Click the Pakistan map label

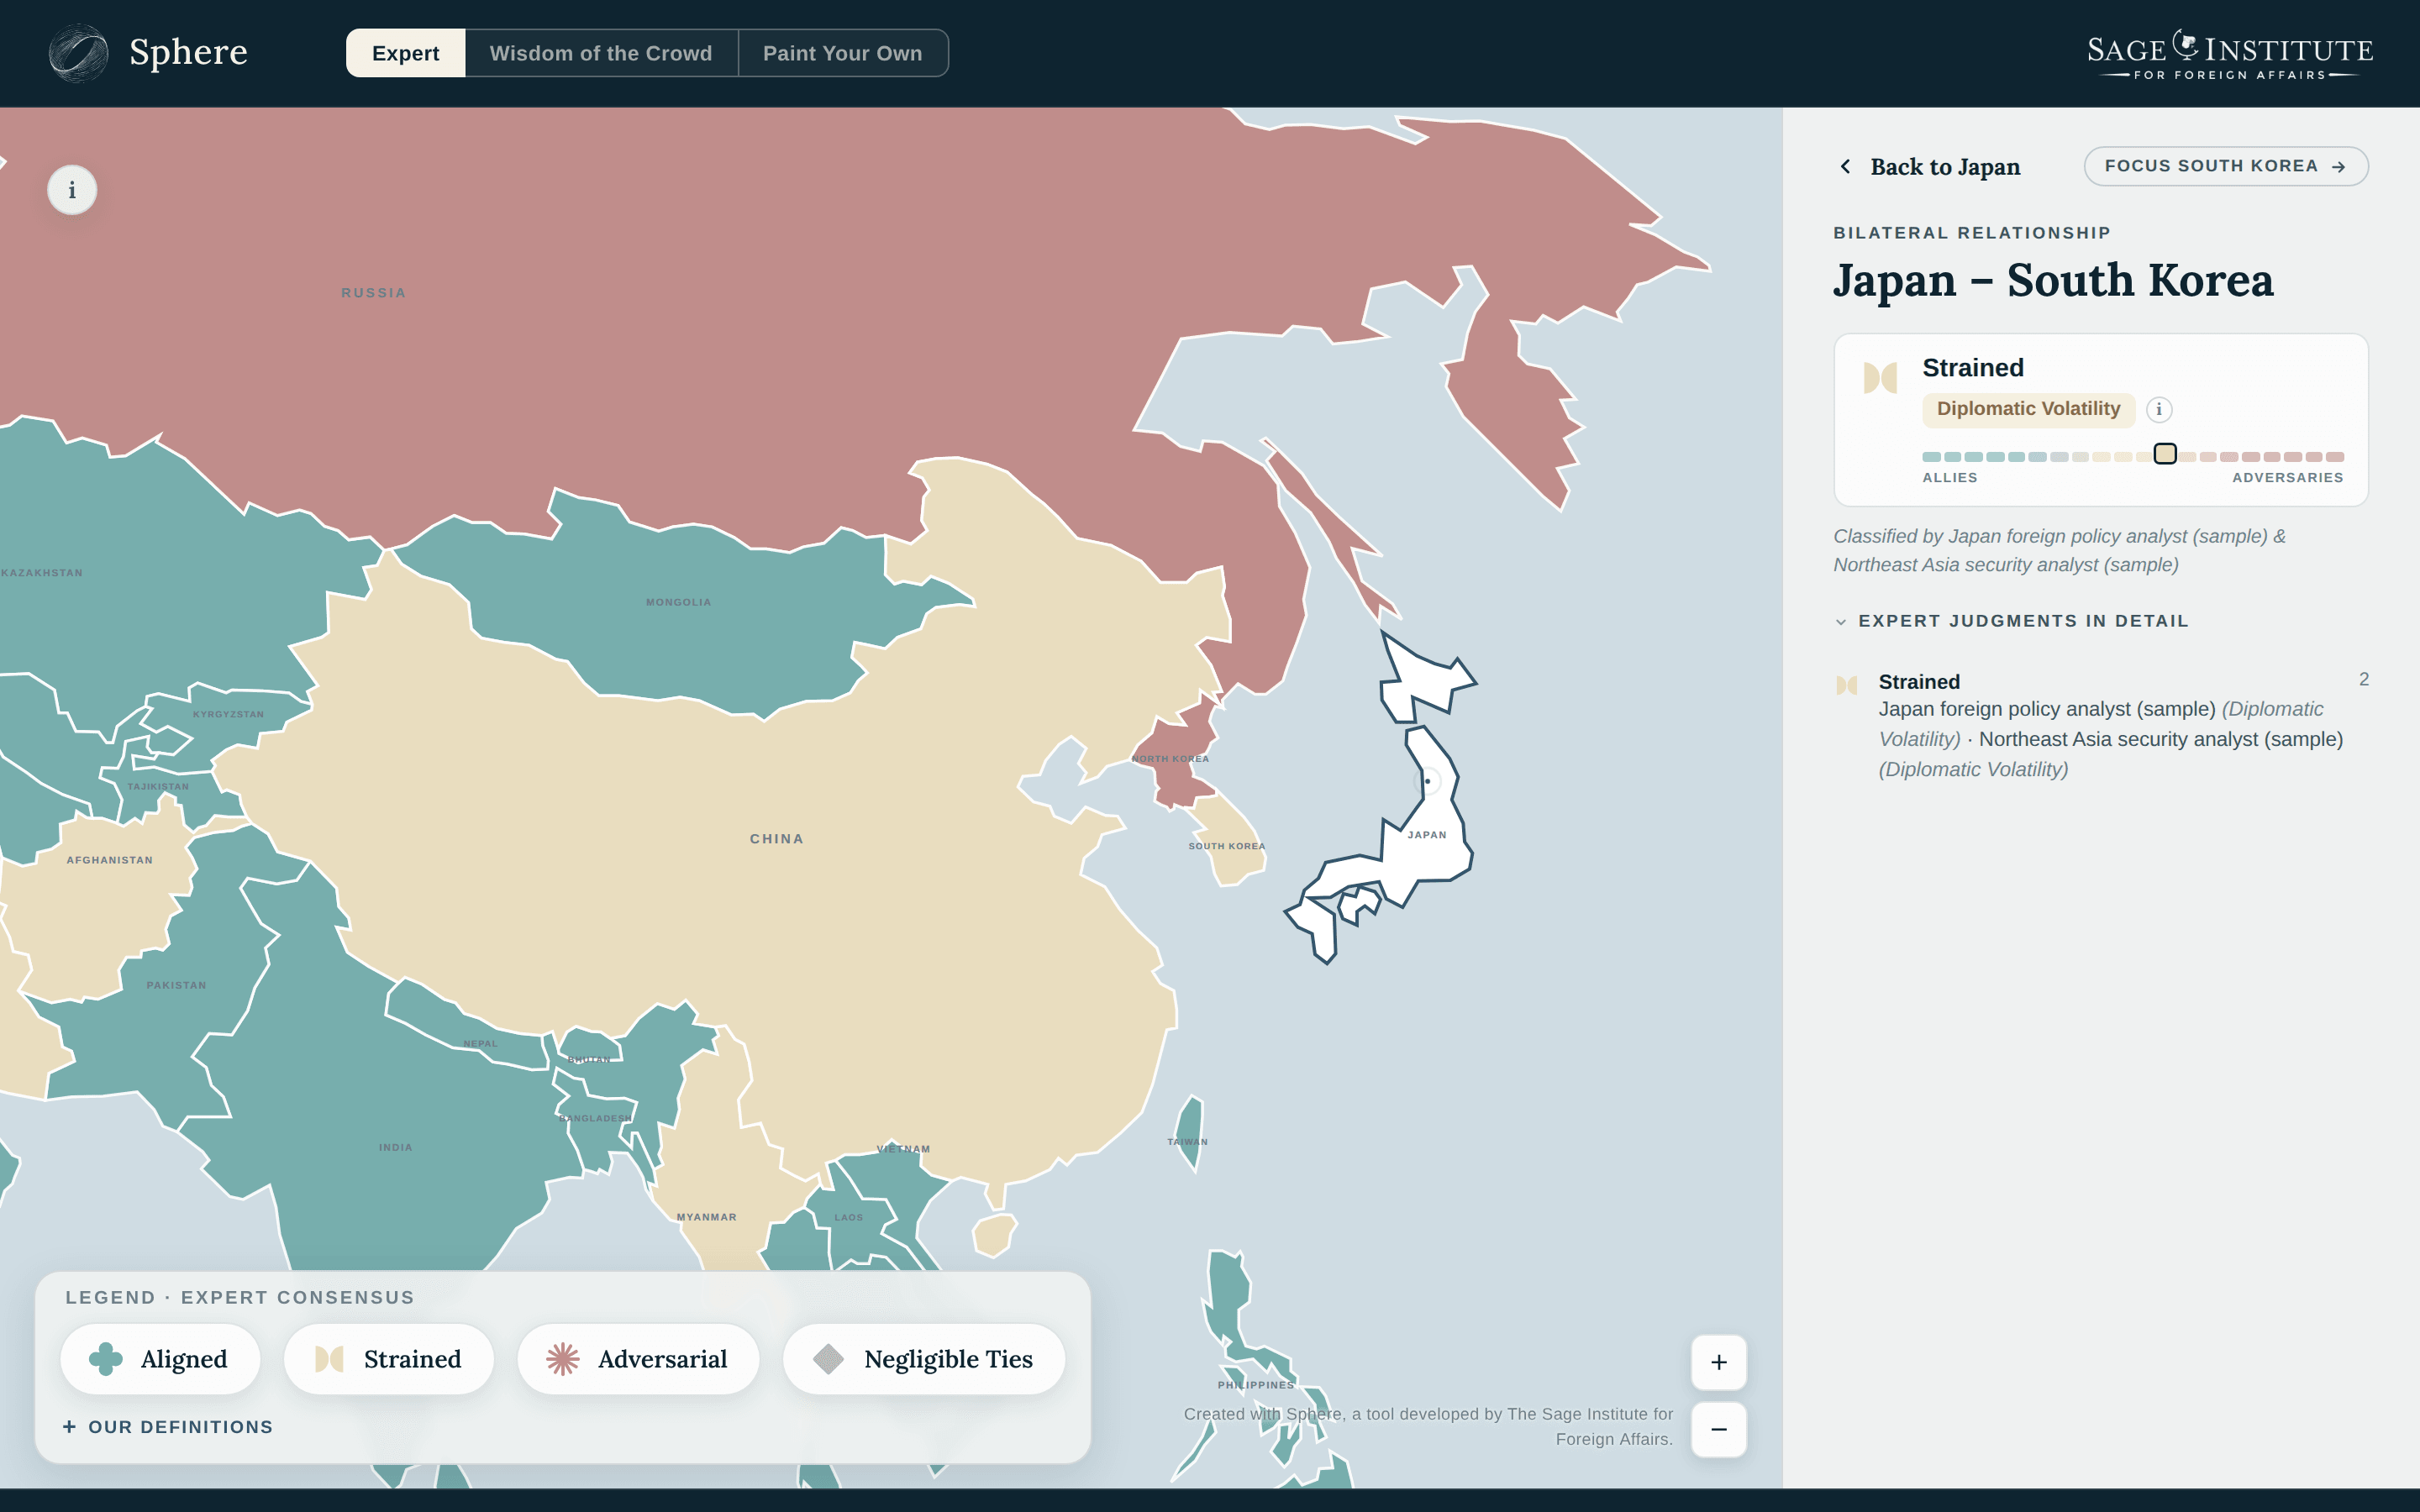pyautogui.click(x=176, y=985)
